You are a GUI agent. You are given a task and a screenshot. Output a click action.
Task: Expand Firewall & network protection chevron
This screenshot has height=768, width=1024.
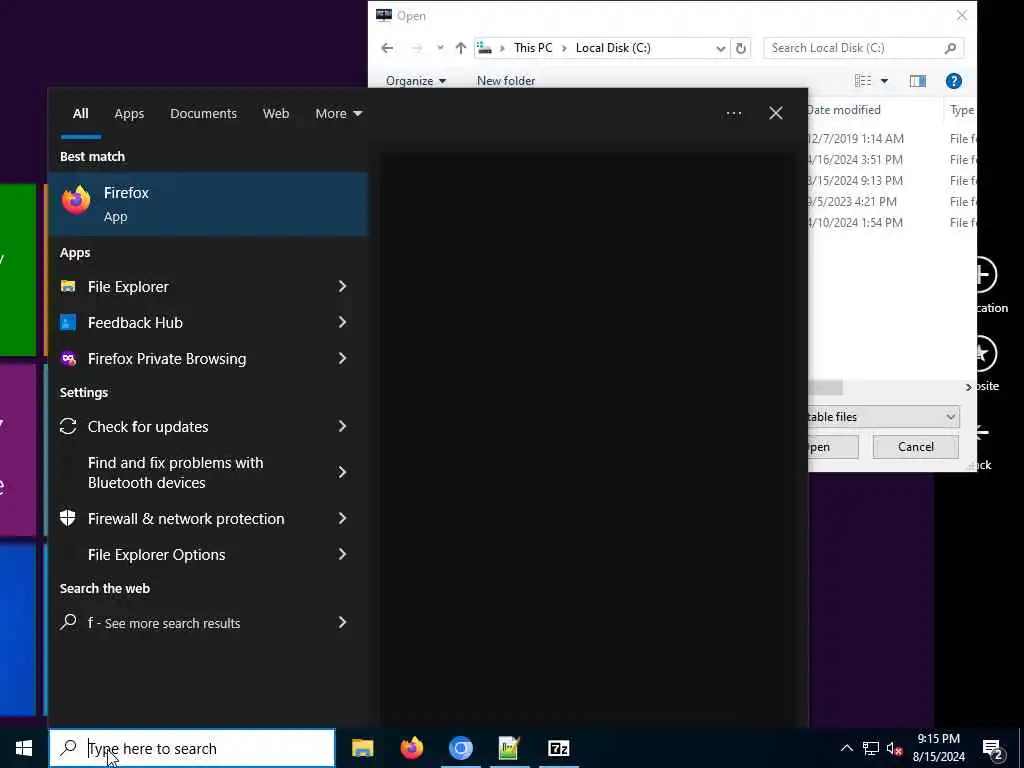coord(342,518)
